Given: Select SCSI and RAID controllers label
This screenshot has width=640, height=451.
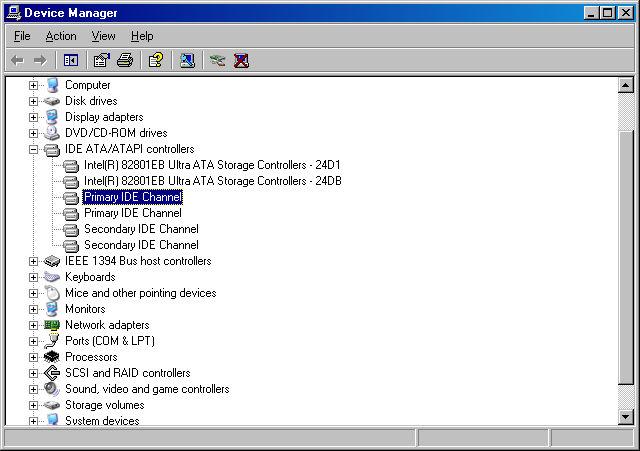Looking at the screenshot, I should (x=128, y=373).
